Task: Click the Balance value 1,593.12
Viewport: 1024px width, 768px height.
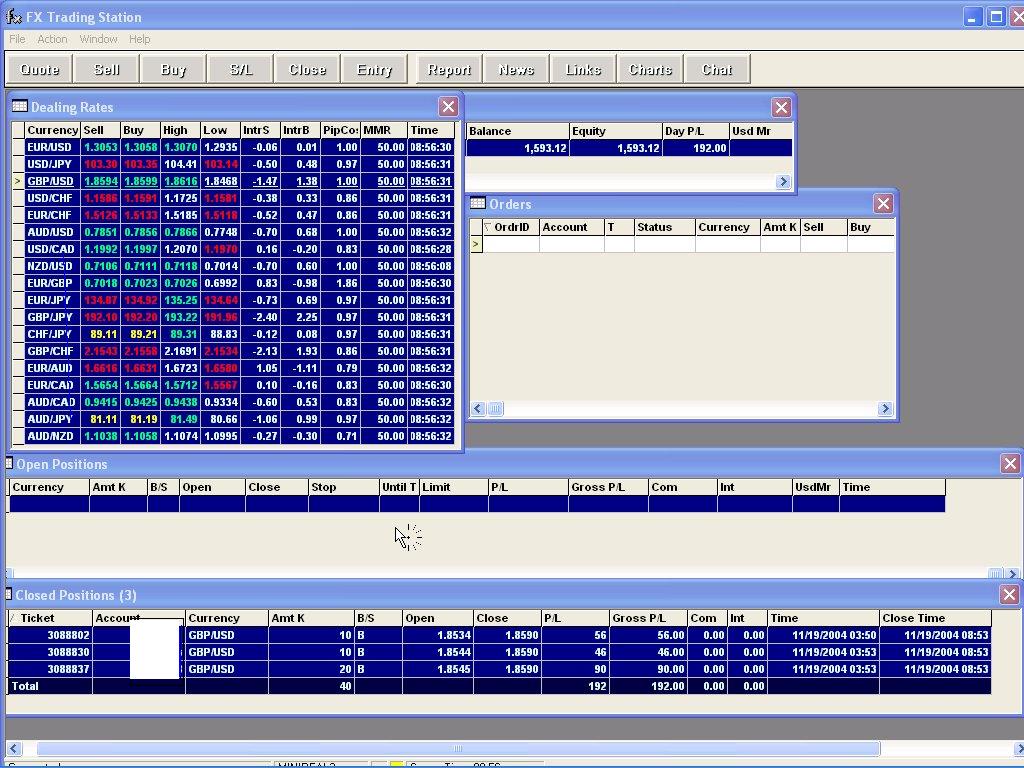Action: 517,148
